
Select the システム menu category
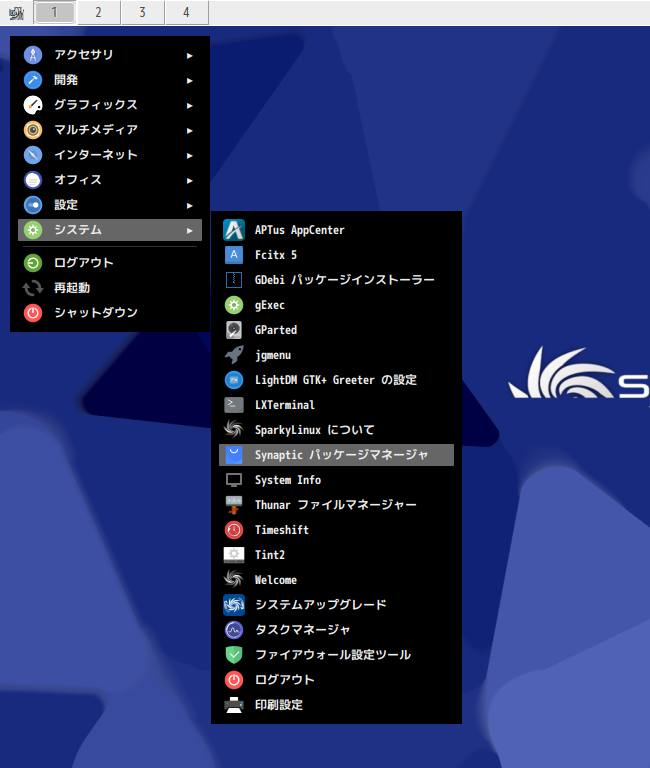(x=110, y=230)
